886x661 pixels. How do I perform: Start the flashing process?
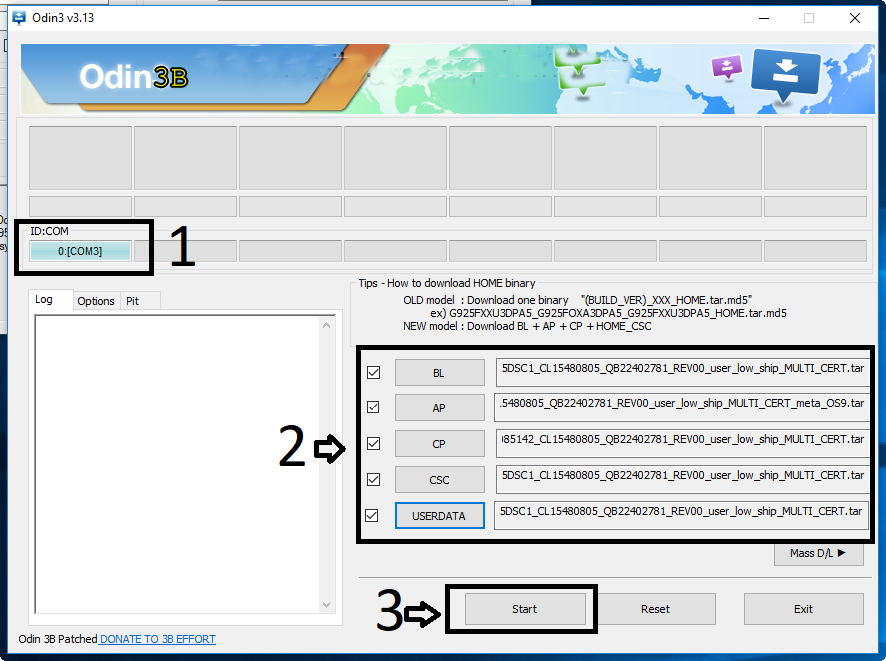(x=525, y=609)
